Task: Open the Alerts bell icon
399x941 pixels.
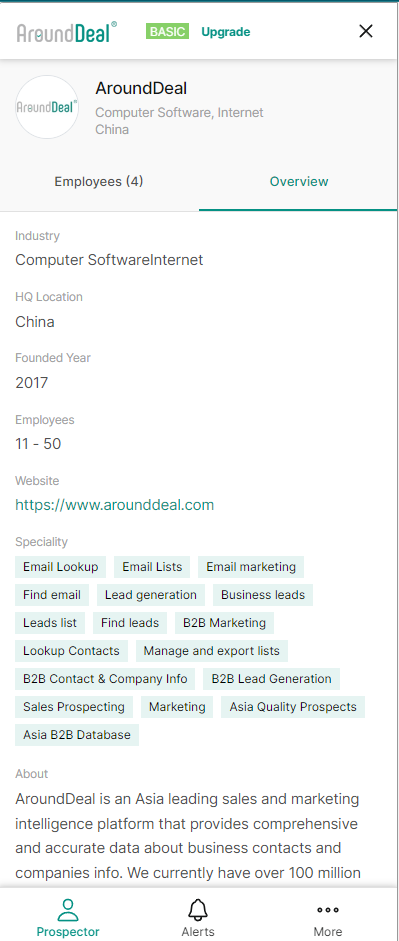Action: tap(198, 910)
